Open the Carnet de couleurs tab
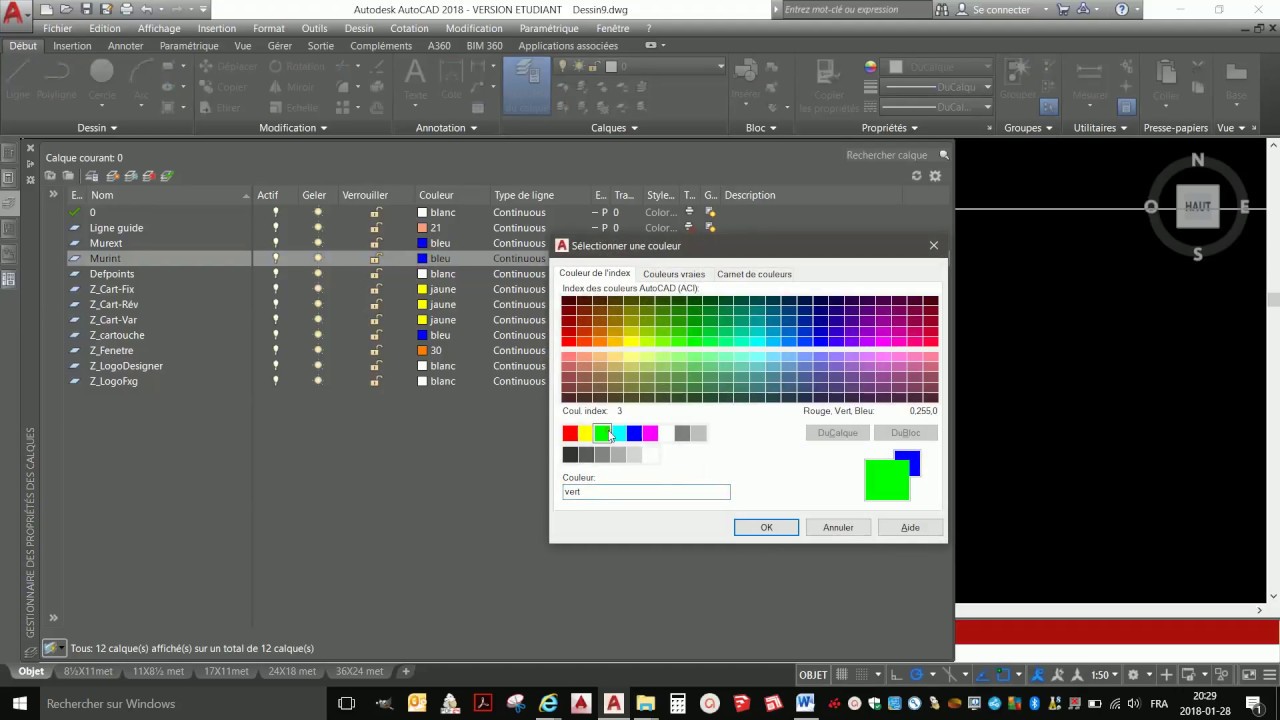 (754, 274)
